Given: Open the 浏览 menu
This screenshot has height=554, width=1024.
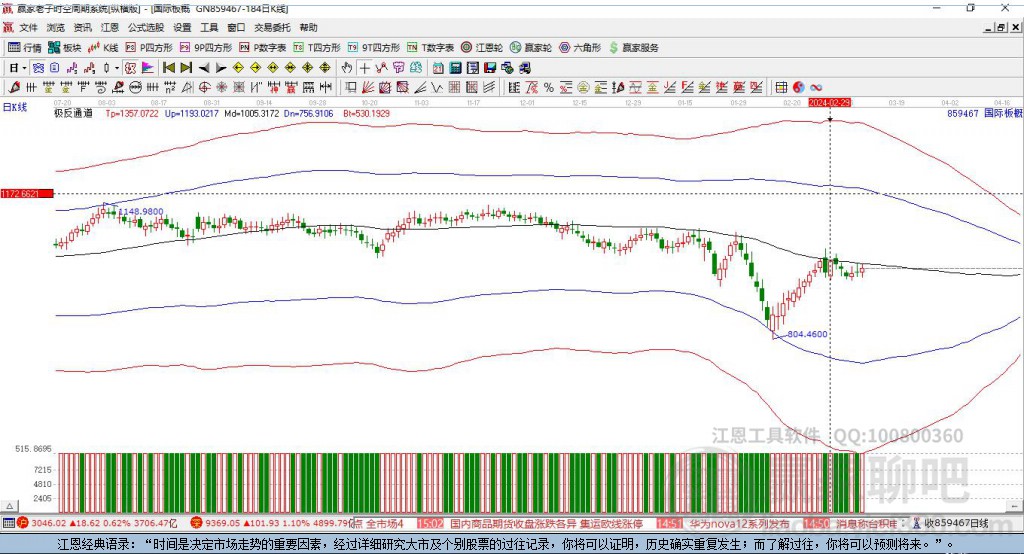Looking at the screenshot, I should point(56,27).
